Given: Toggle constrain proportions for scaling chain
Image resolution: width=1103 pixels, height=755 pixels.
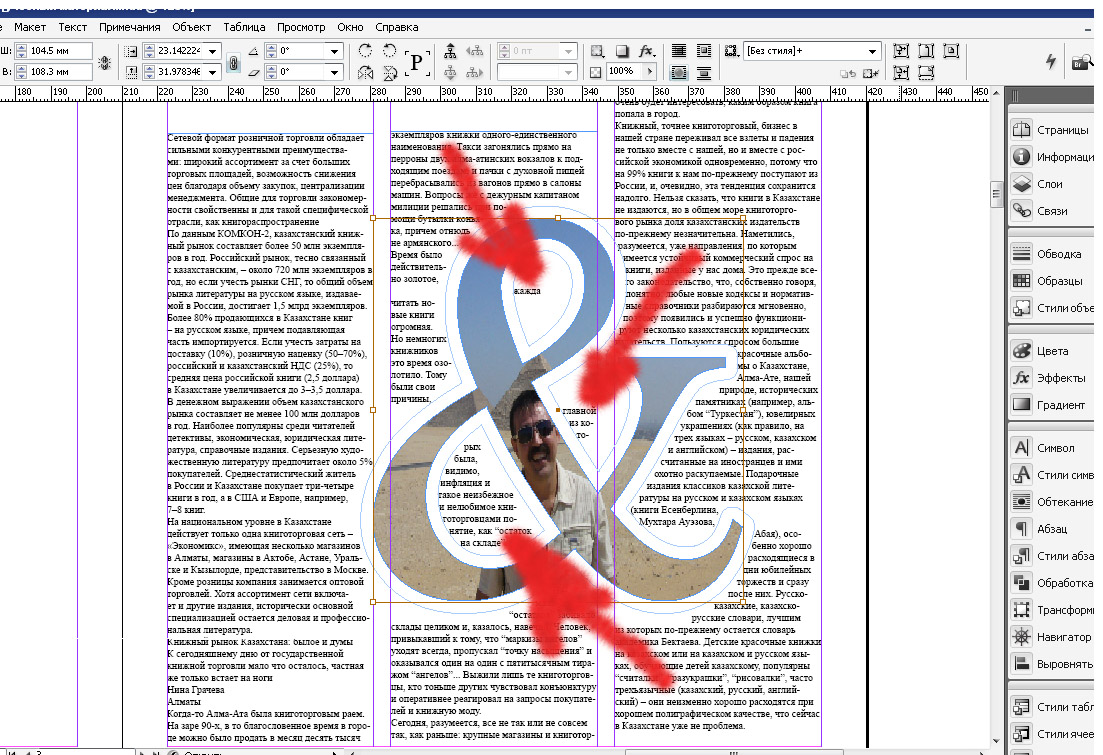Looking at the screenshot, I should pos(233,63).
